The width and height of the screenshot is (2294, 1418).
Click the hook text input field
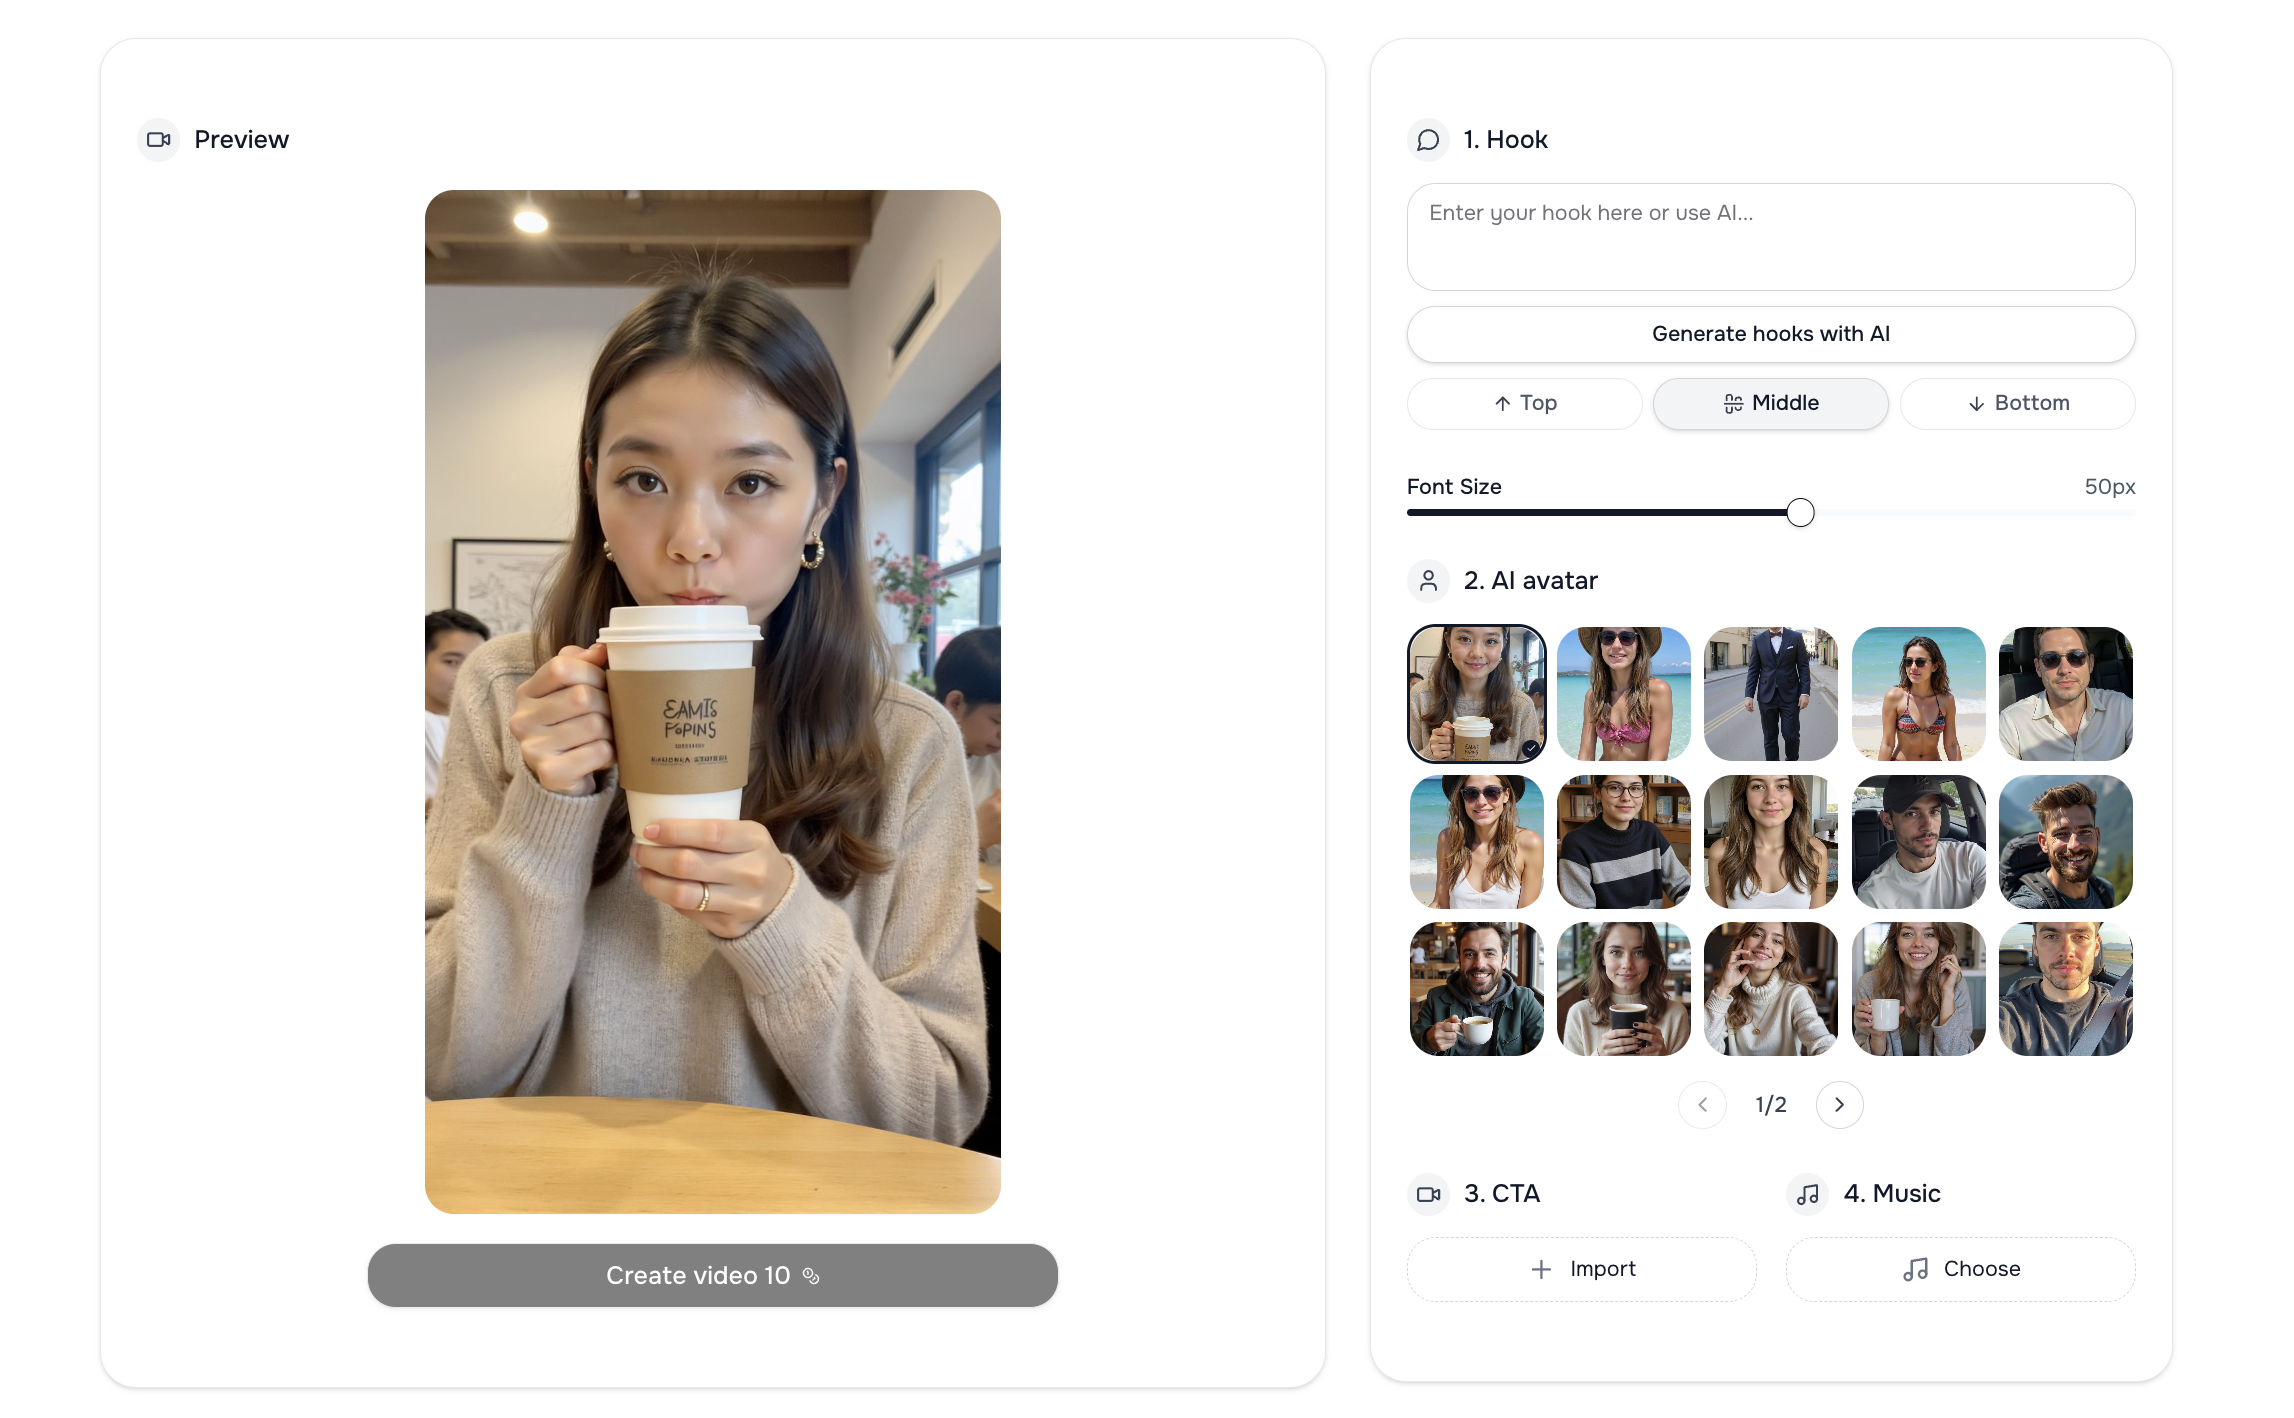tap(1770, 237)
